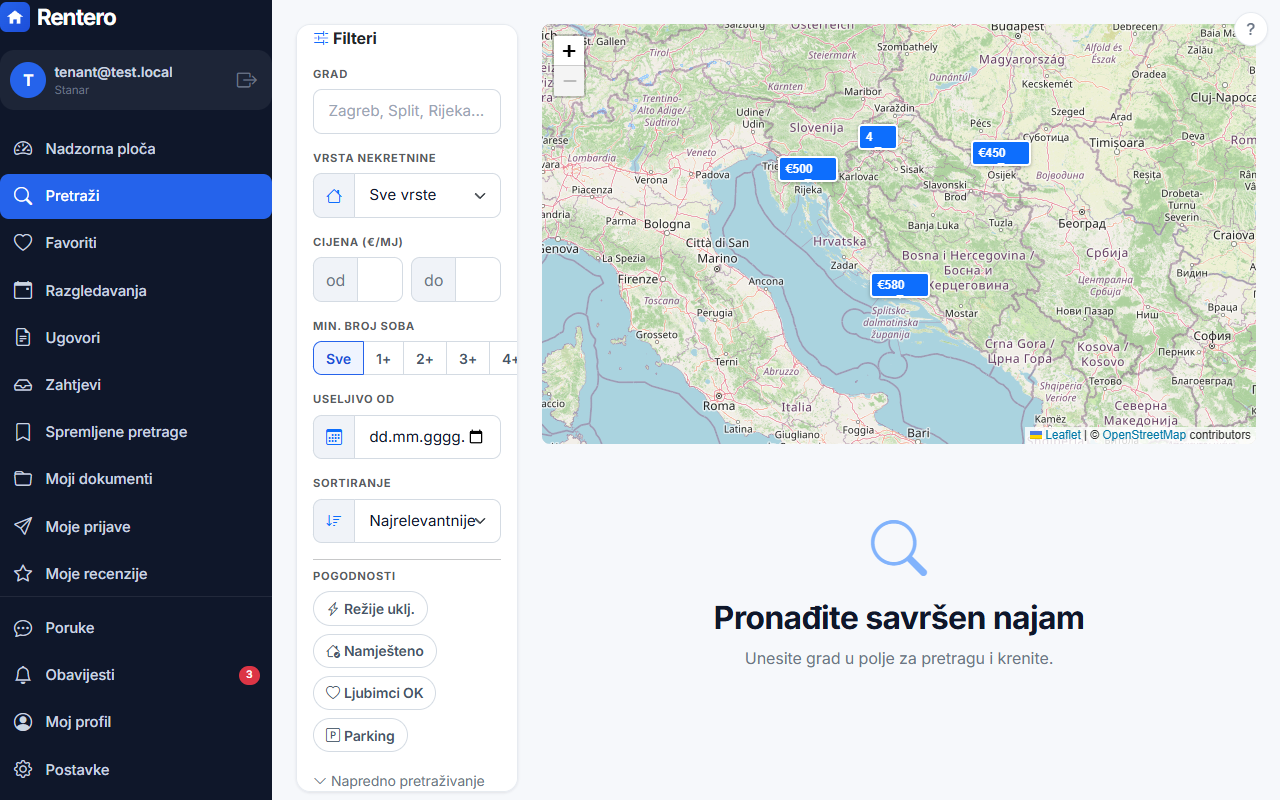Click the red notifications badge showing 3
Image resolution: width=1280 pixels, height=800 pixels.
click(x=249, y=675)
